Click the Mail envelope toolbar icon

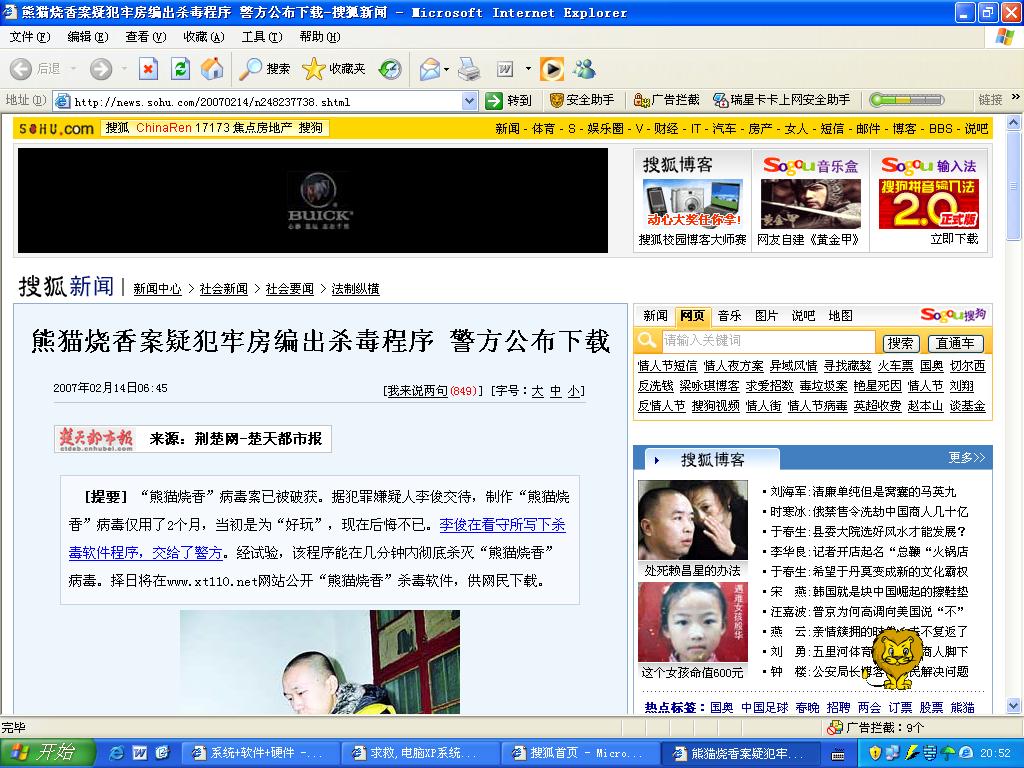click(x=429, y=69)
